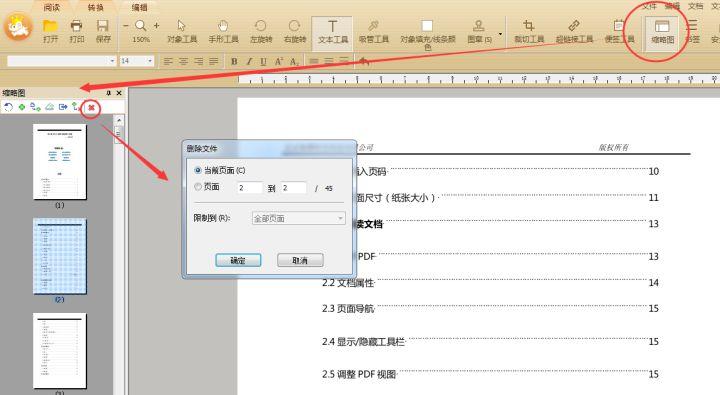
Task: Click the app logo button at top-left
Action: [x=18, y=27]
